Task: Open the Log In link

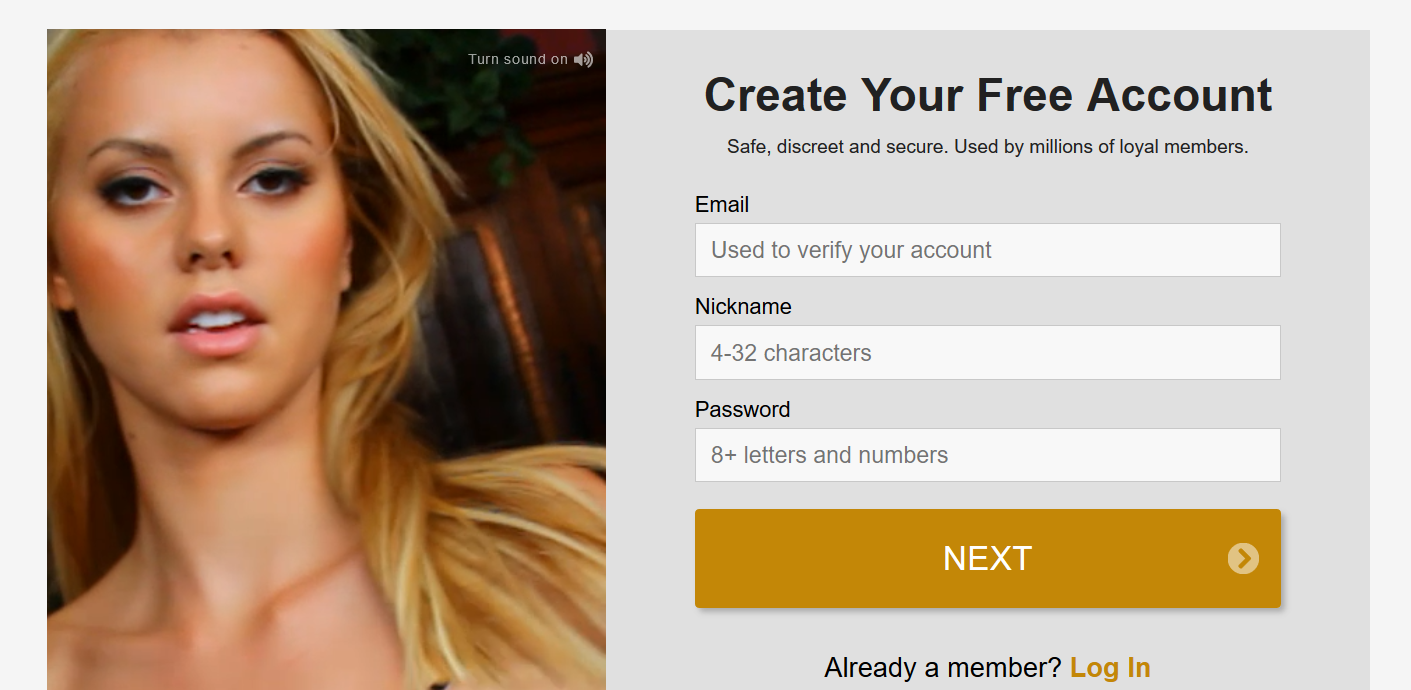Action: click(x=1110, y=667)
